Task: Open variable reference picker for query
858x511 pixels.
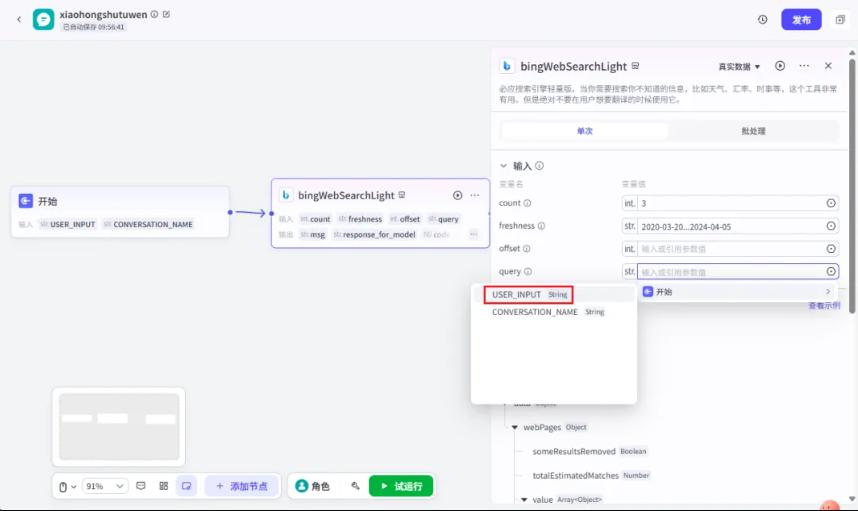Action: (831, 271)
